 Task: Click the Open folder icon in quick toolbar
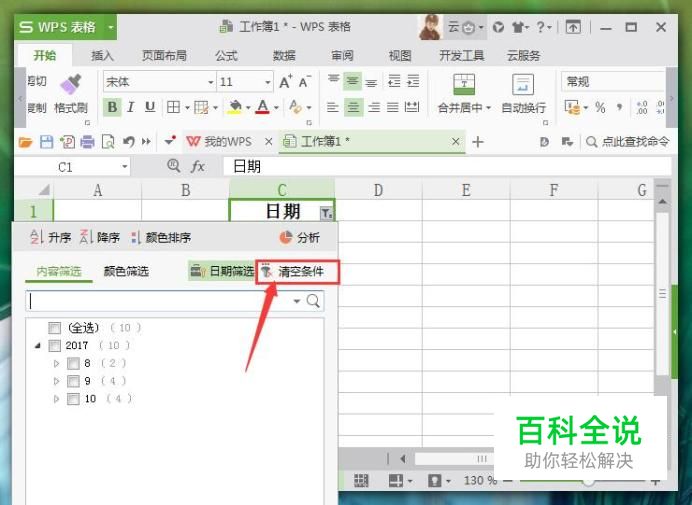pos(26,142)
